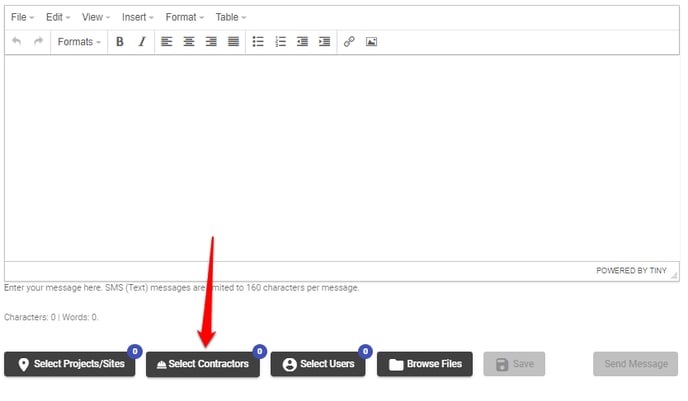Viewport: 688px width, 401px height.
Task: Align text left
Action: tap(166, 42)
